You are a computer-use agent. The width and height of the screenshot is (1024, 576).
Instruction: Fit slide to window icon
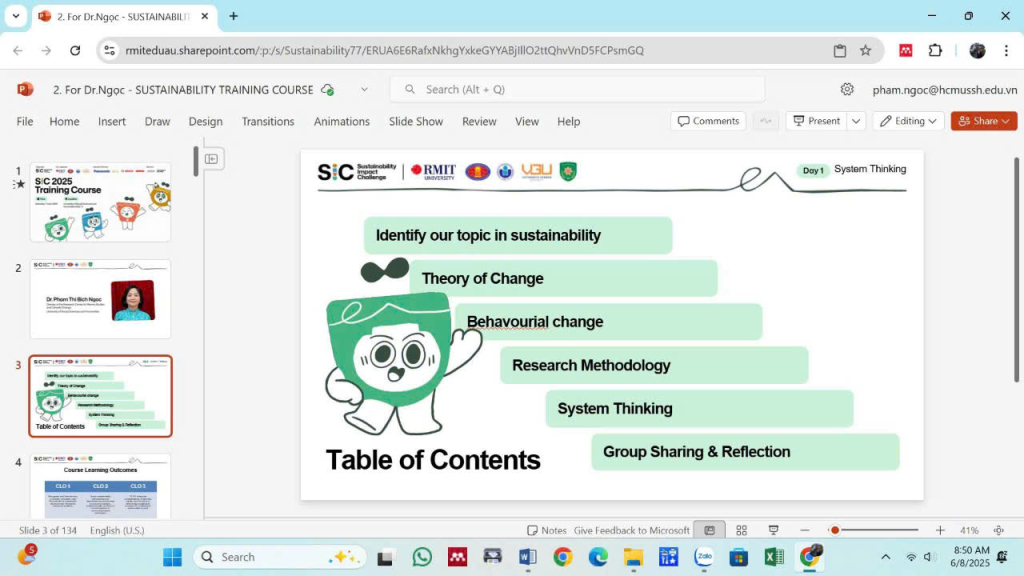click(x=999, y=530)
